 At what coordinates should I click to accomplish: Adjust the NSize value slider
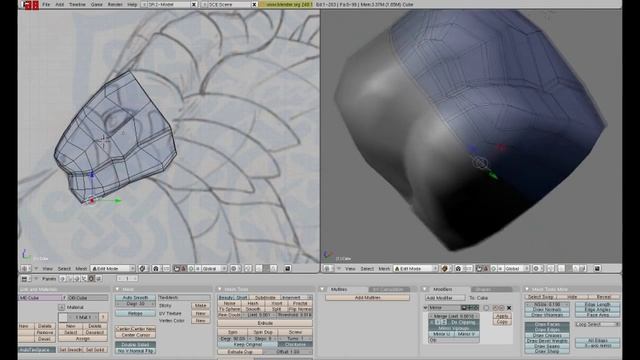pos(547,304)
